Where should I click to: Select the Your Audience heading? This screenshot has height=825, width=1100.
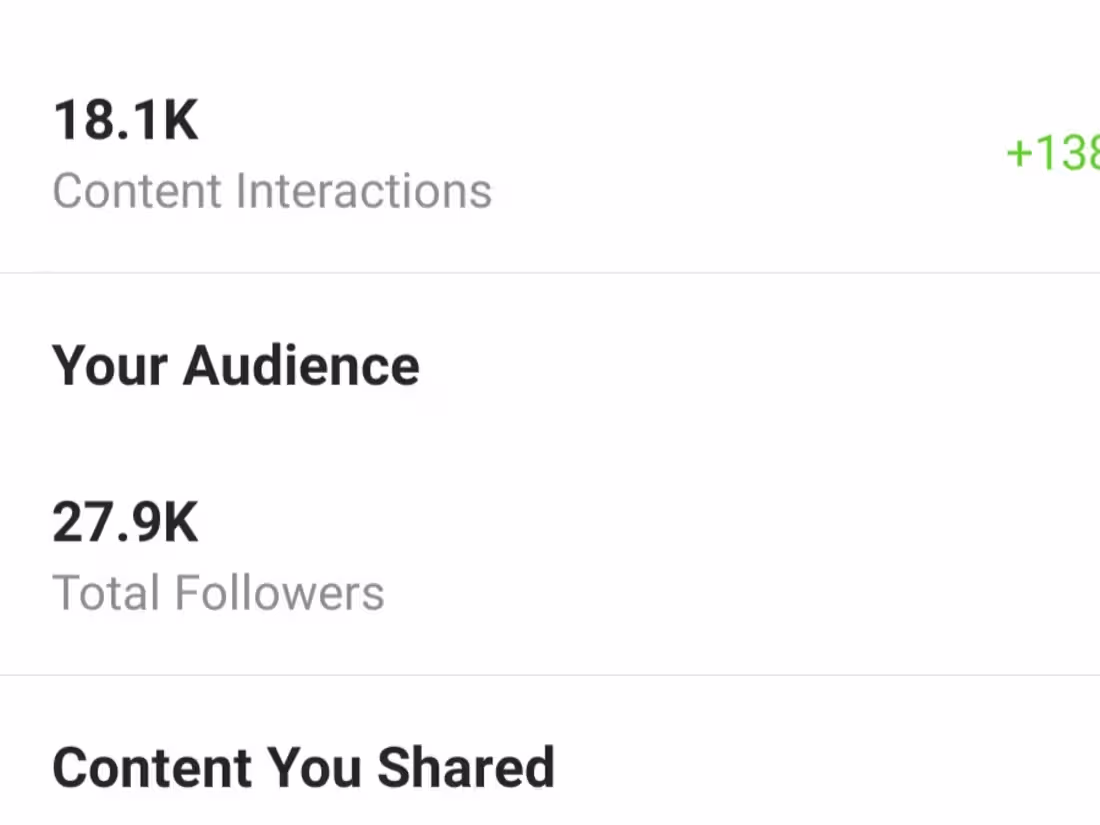tap(236, 365)
